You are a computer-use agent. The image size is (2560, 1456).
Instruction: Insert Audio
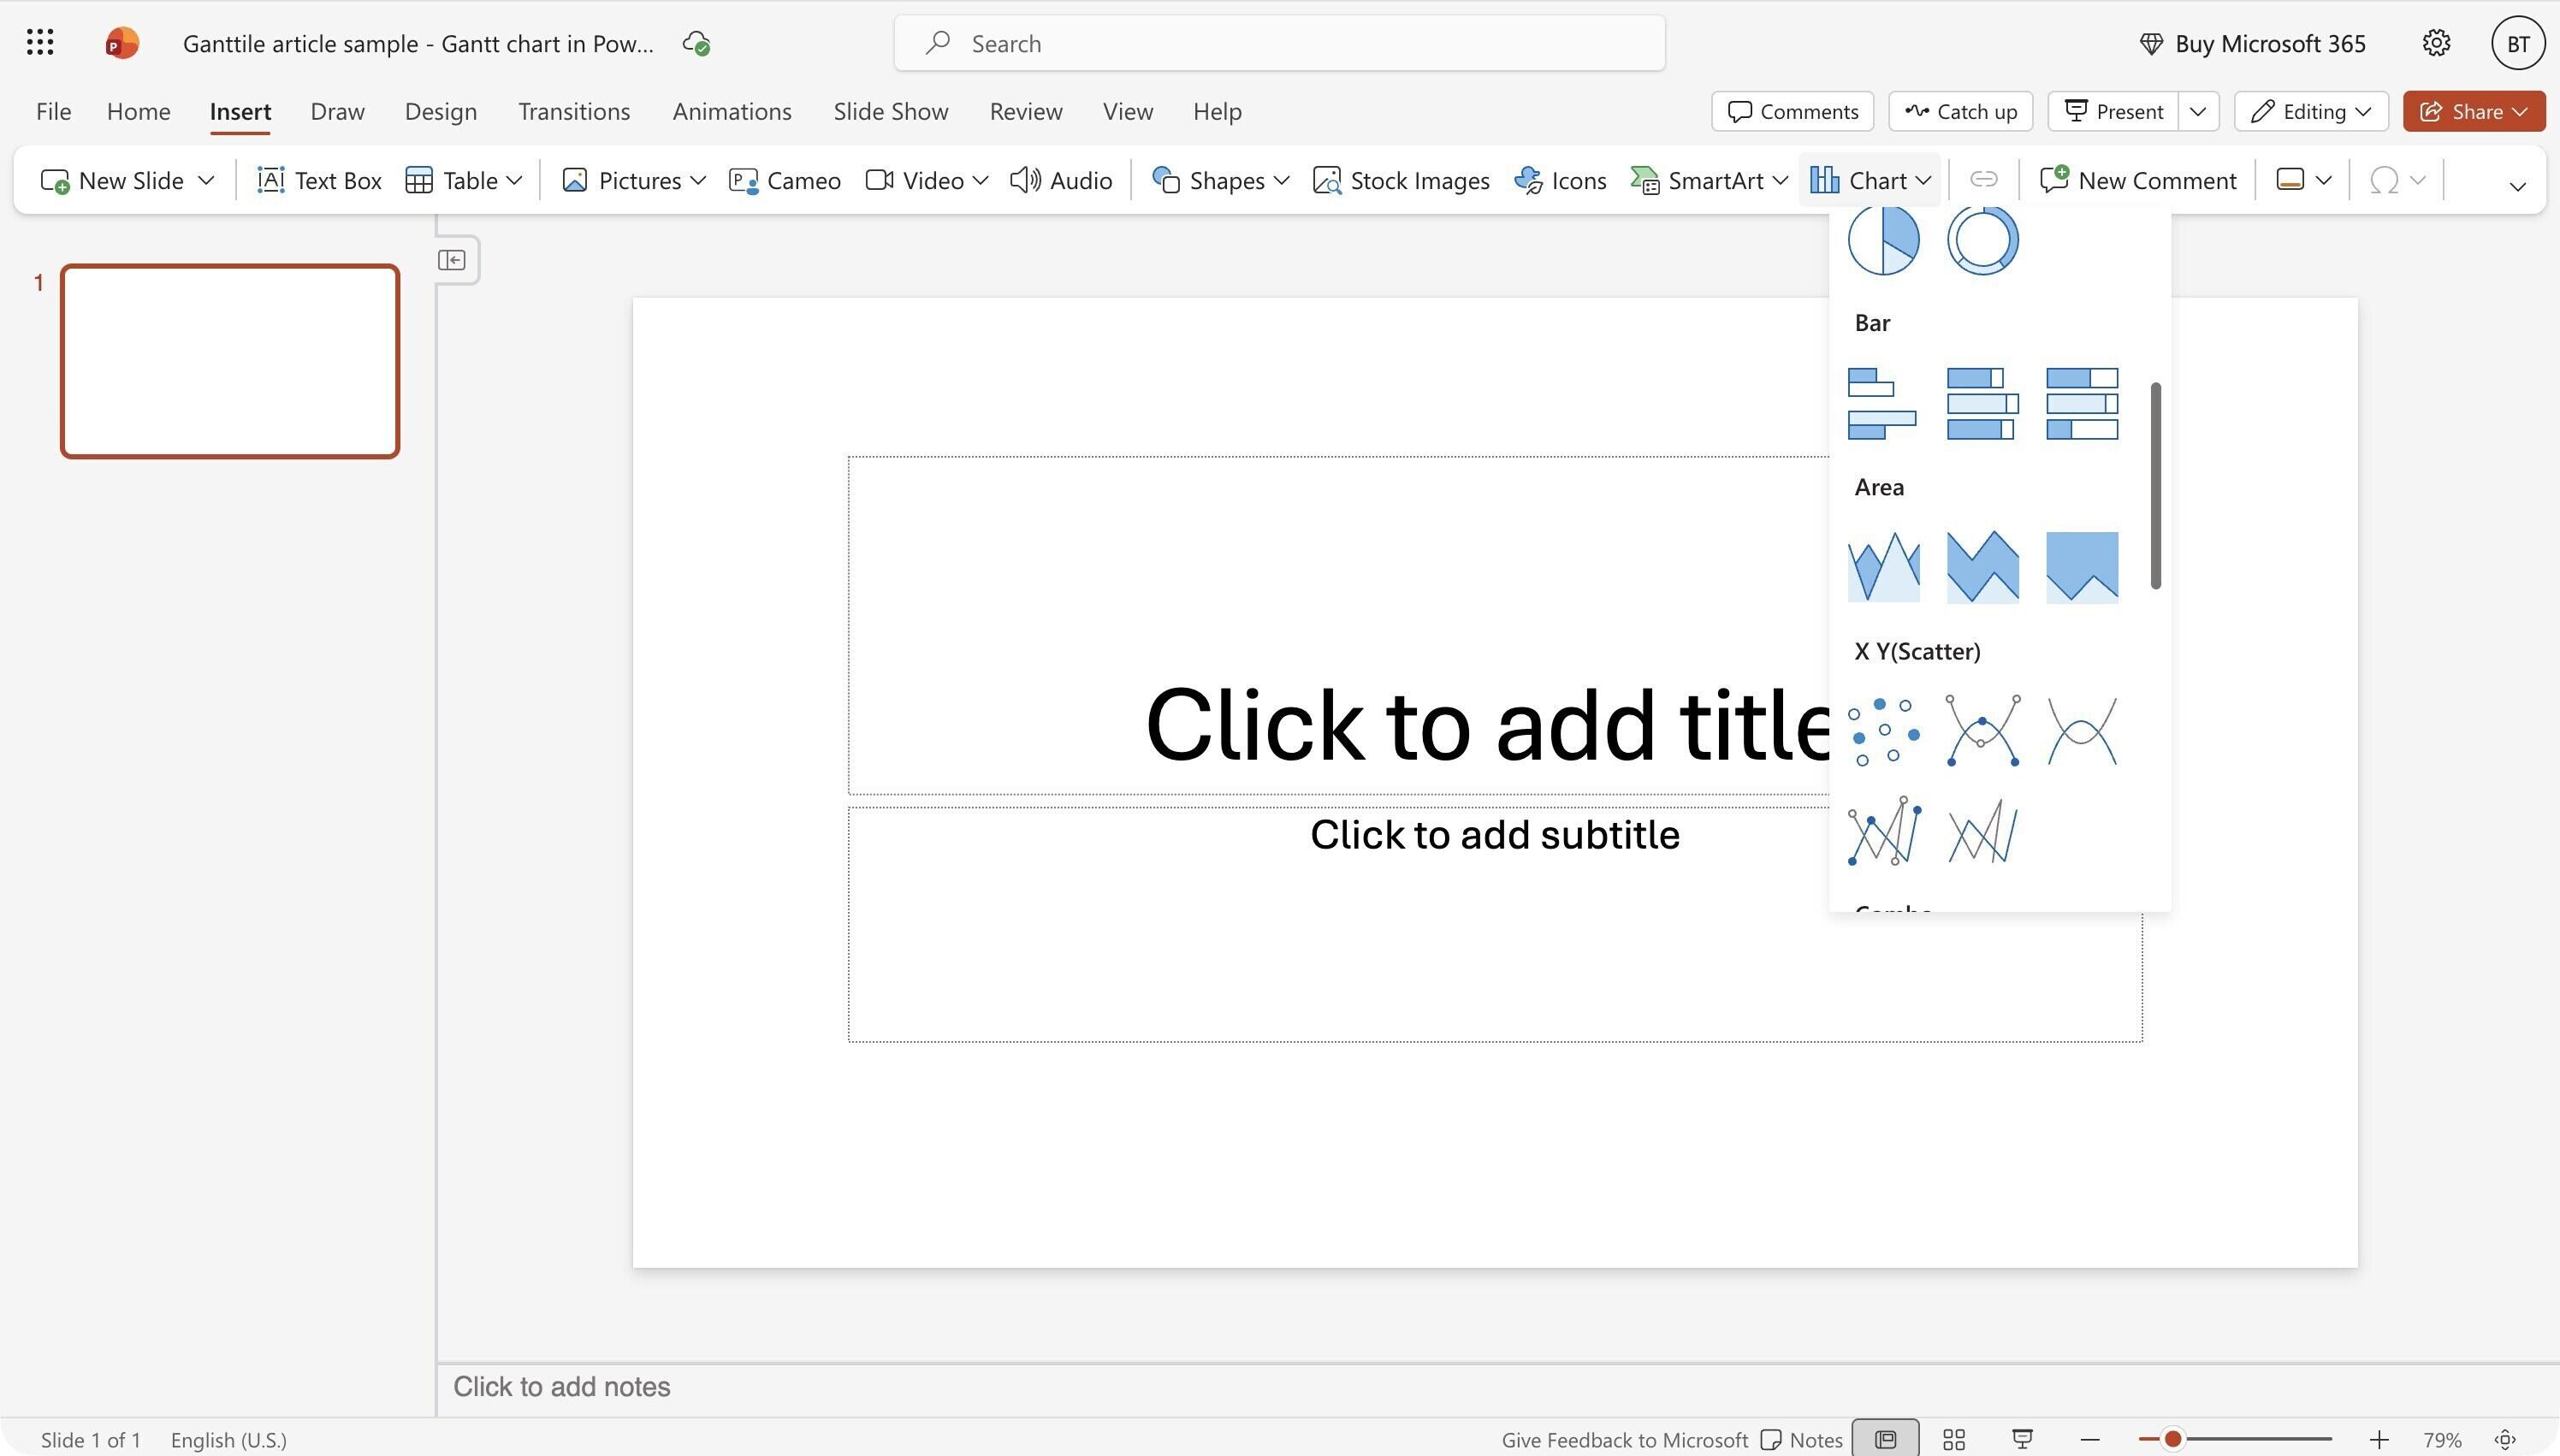pos(1060,180)
